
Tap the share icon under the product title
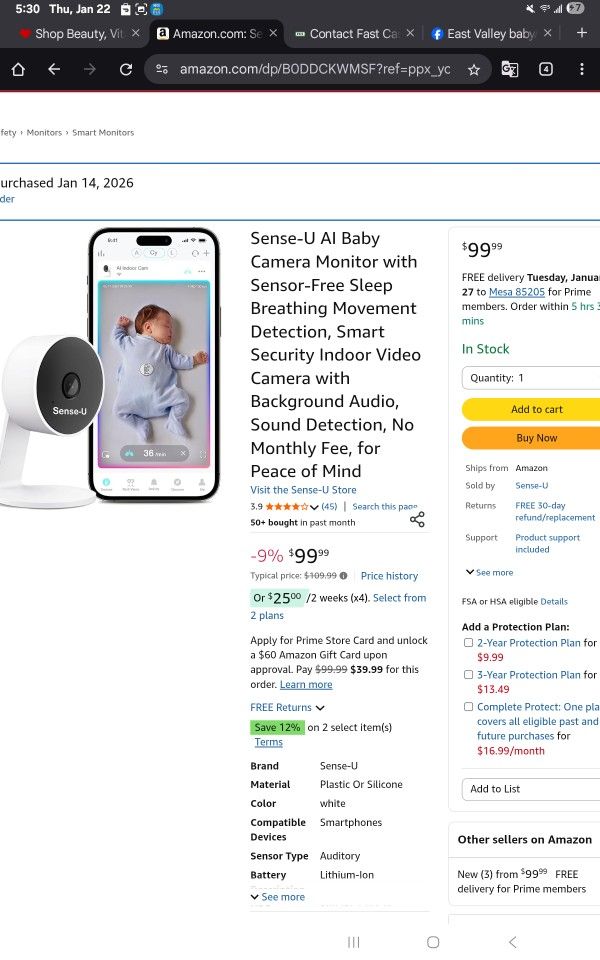(x=417, y=519)
